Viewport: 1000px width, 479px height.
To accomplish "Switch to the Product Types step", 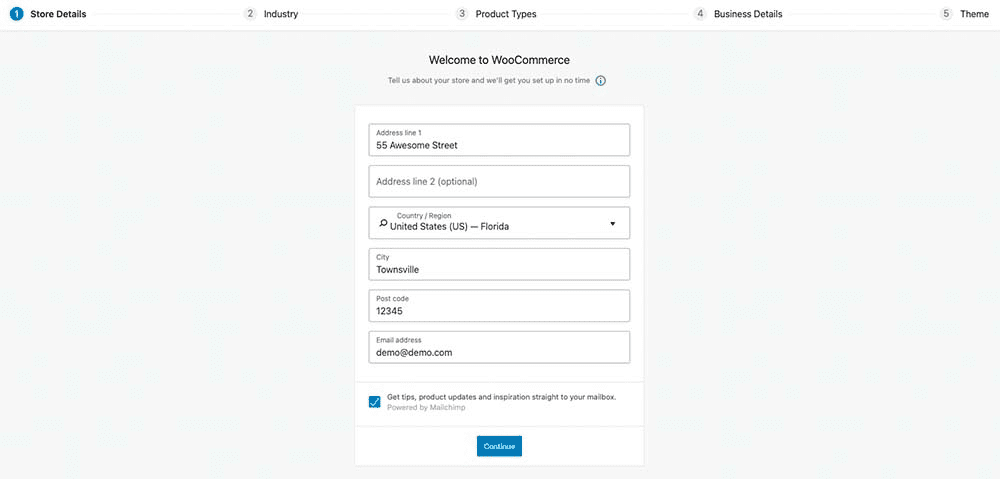I will (x=506, y=14).
